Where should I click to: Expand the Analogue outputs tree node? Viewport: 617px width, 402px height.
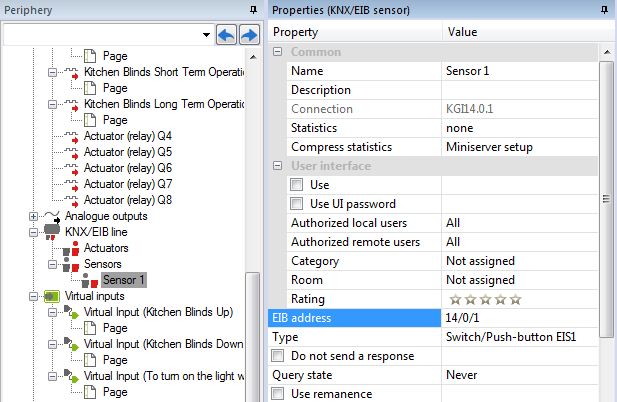click(x=34, y=216)
